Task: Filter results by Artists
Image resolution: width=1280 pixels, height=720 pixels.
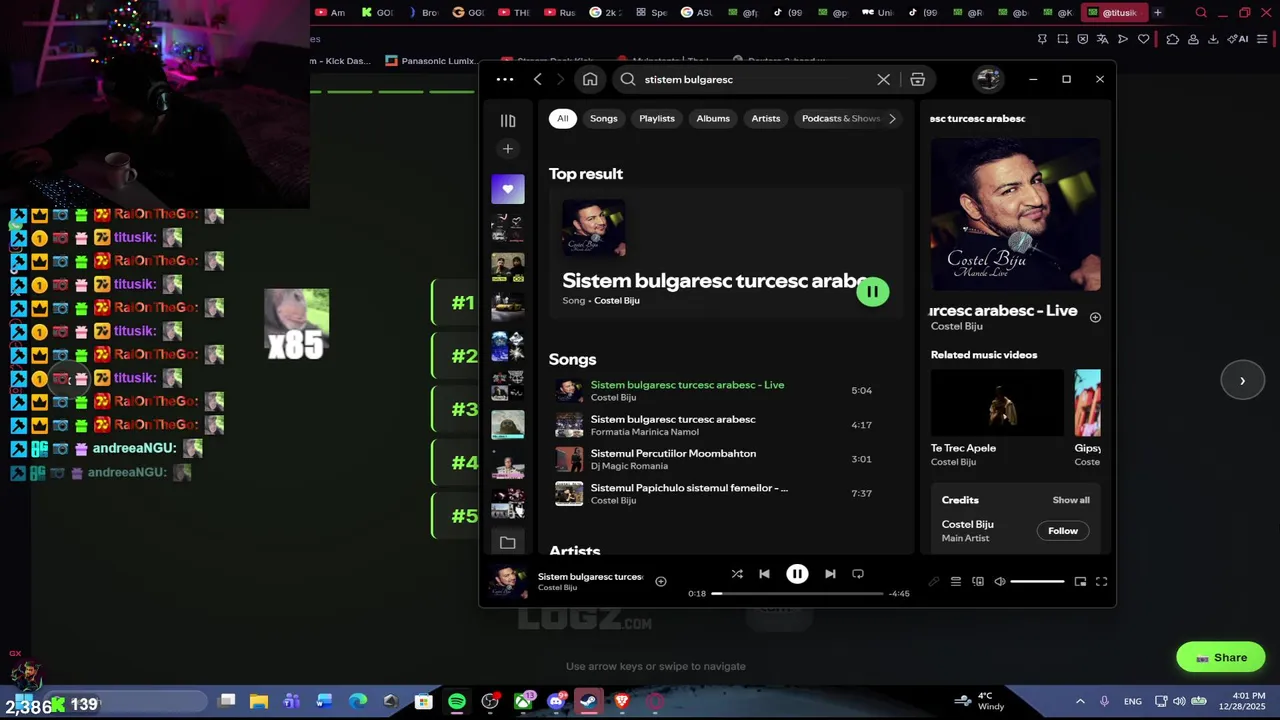Action: (766, 118)
